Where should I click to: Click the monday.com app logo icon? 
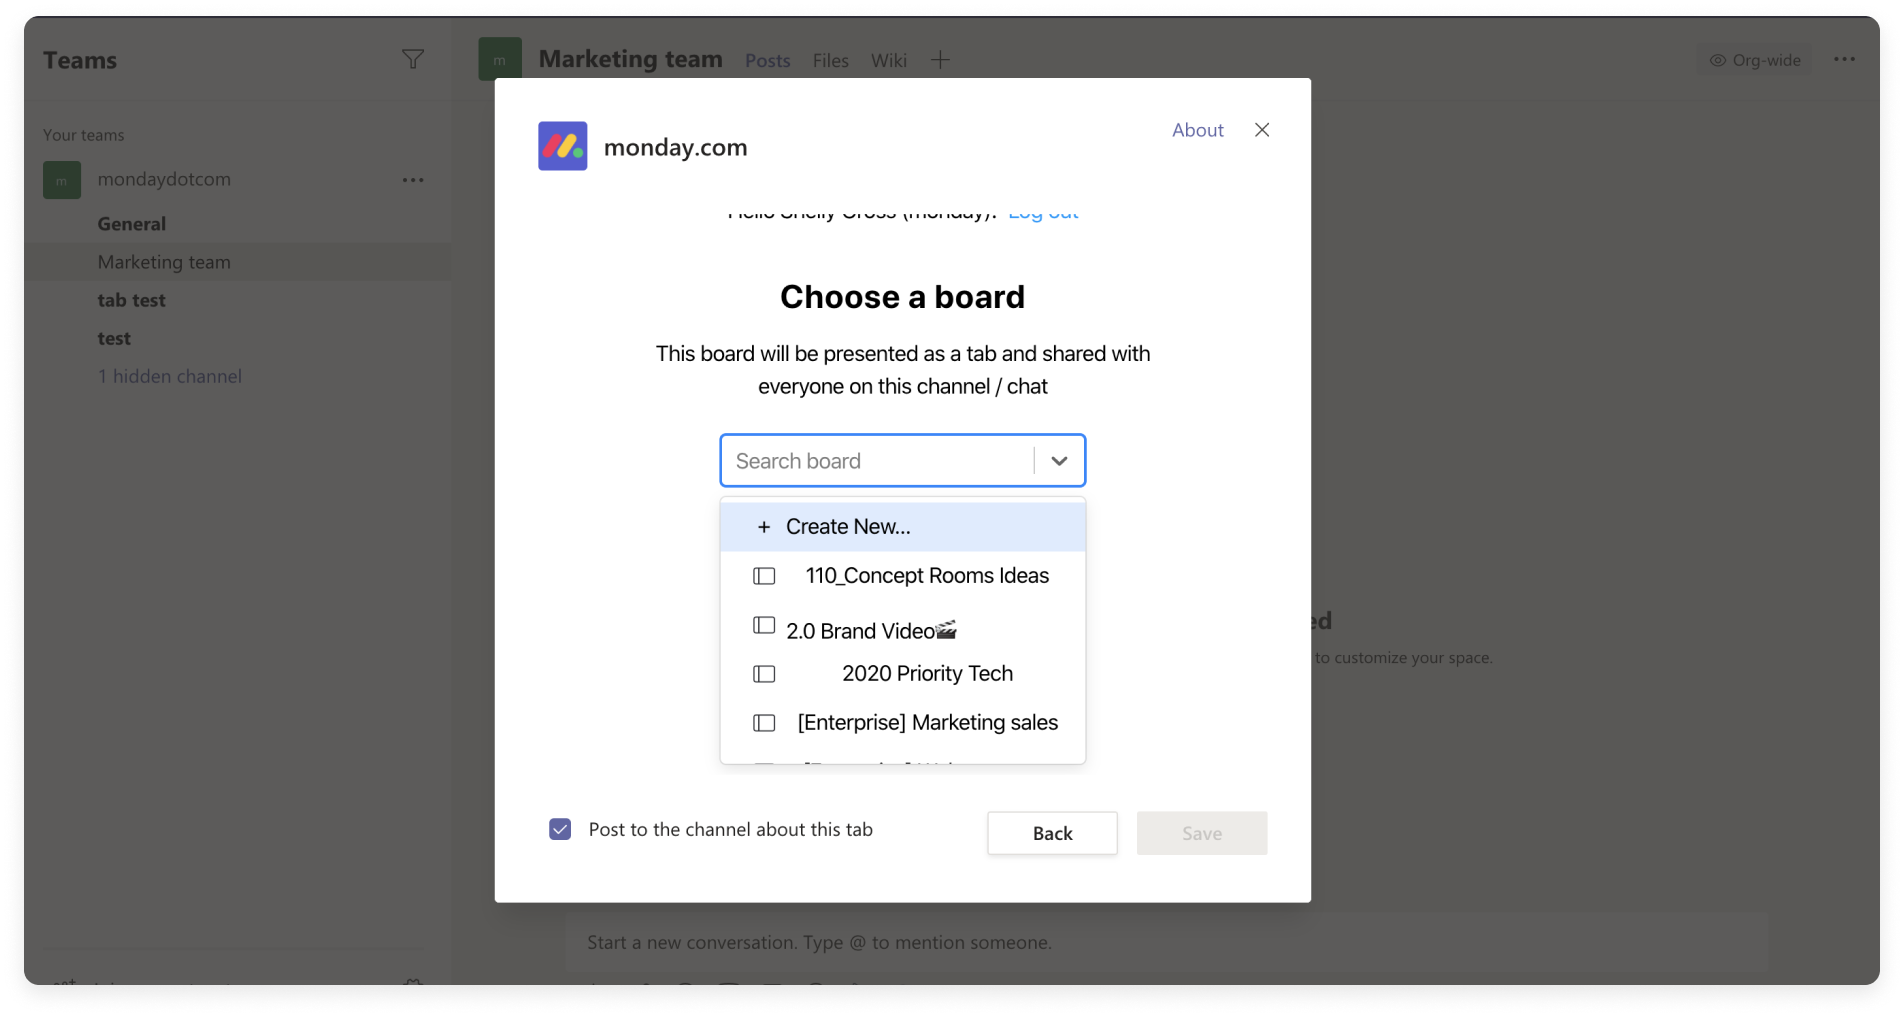pyautogui.click(x=563, y=146)
